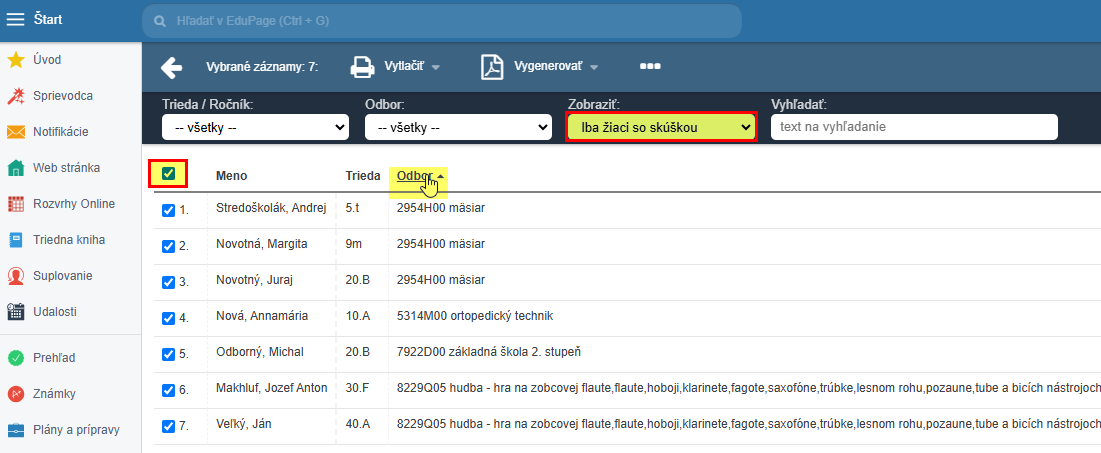1101x453 pixels.
Task: Open the Zobraziť dropdown showing Iba žiaci so skúškou
Action: pyautogui.click(x=661, y=127)
